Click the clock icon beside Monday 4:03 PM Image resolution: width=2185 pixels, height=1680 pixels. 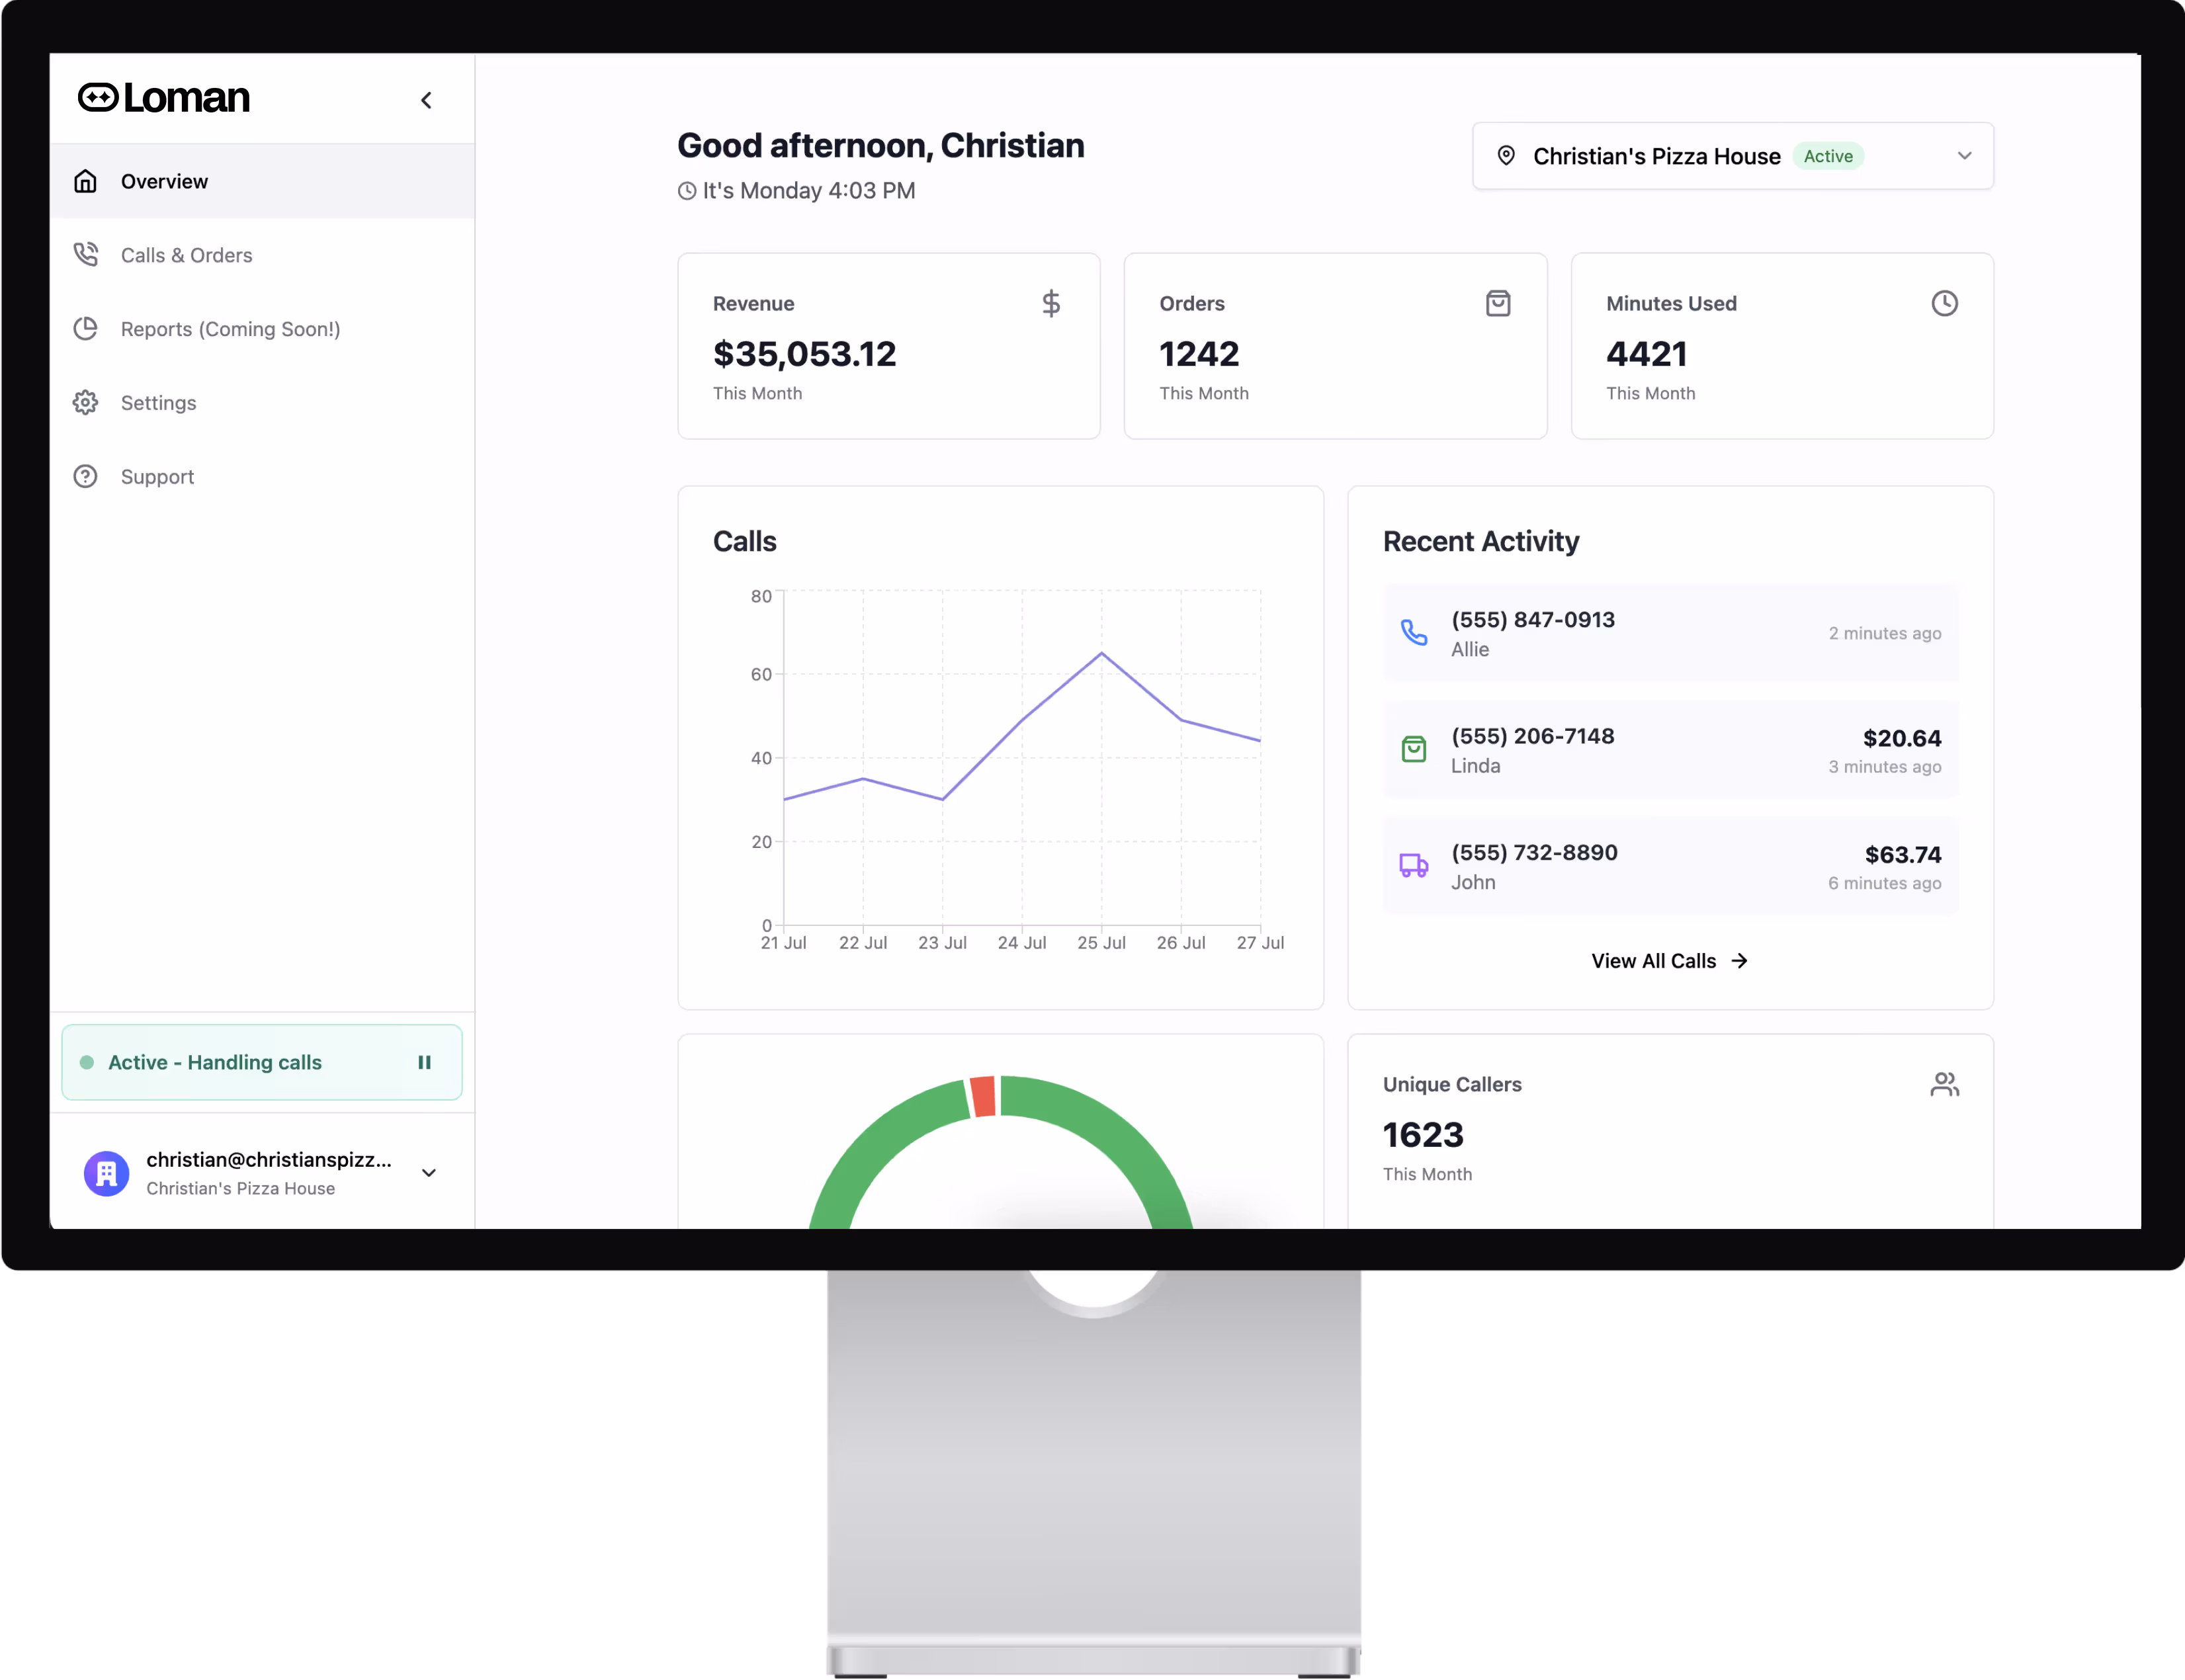pos(687,191)
